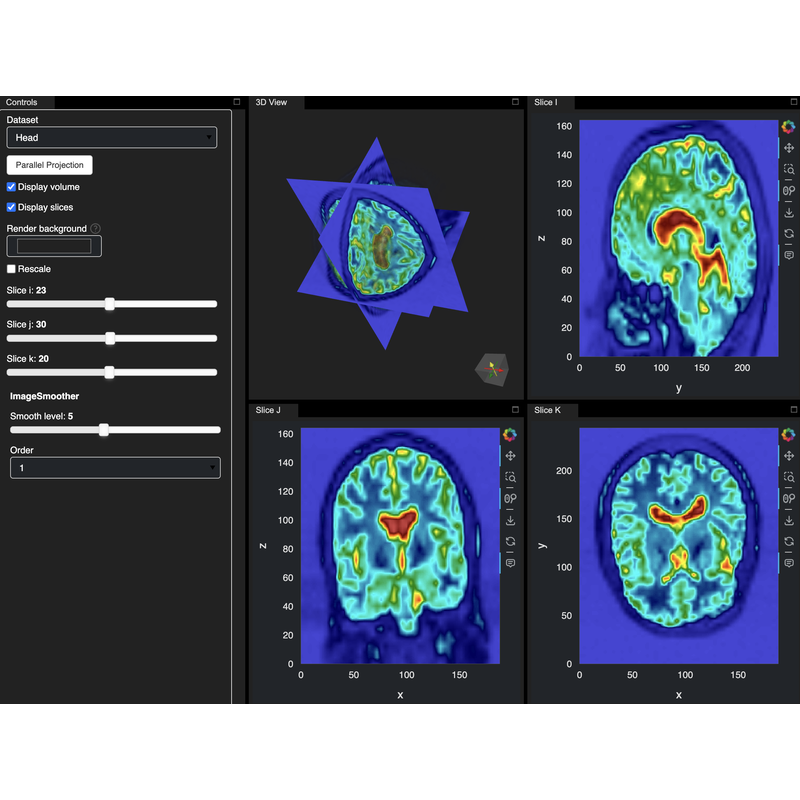The width and height of the screenshot is (800, 800).
Task: Click the Slice K panel header
Action: click(549, 409)
